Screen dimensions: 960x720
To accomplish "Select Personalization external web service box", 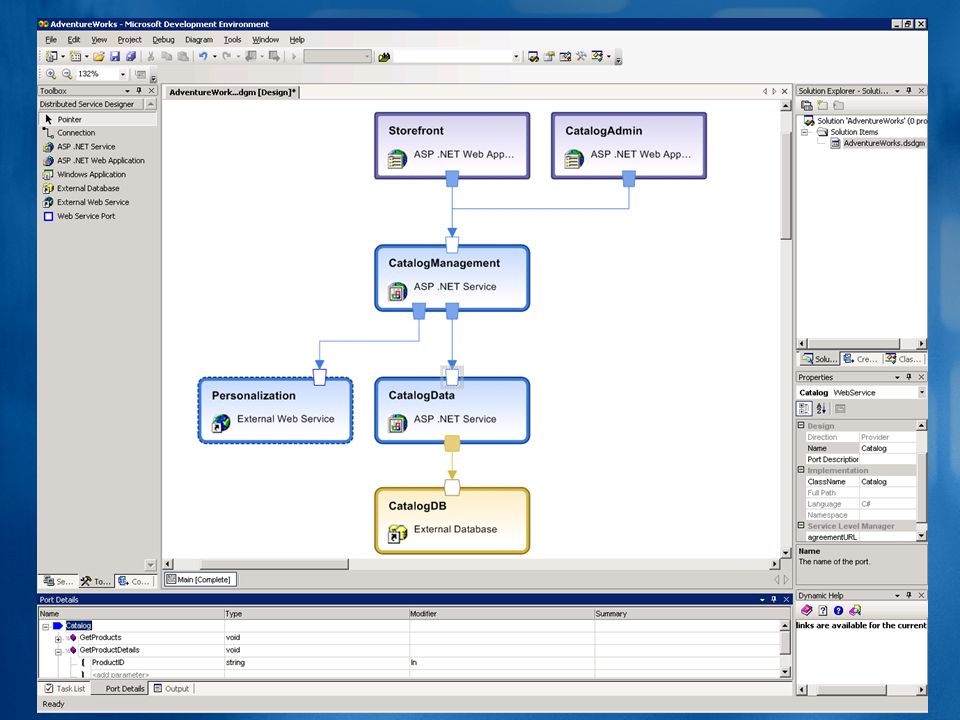I will point(275,410).
